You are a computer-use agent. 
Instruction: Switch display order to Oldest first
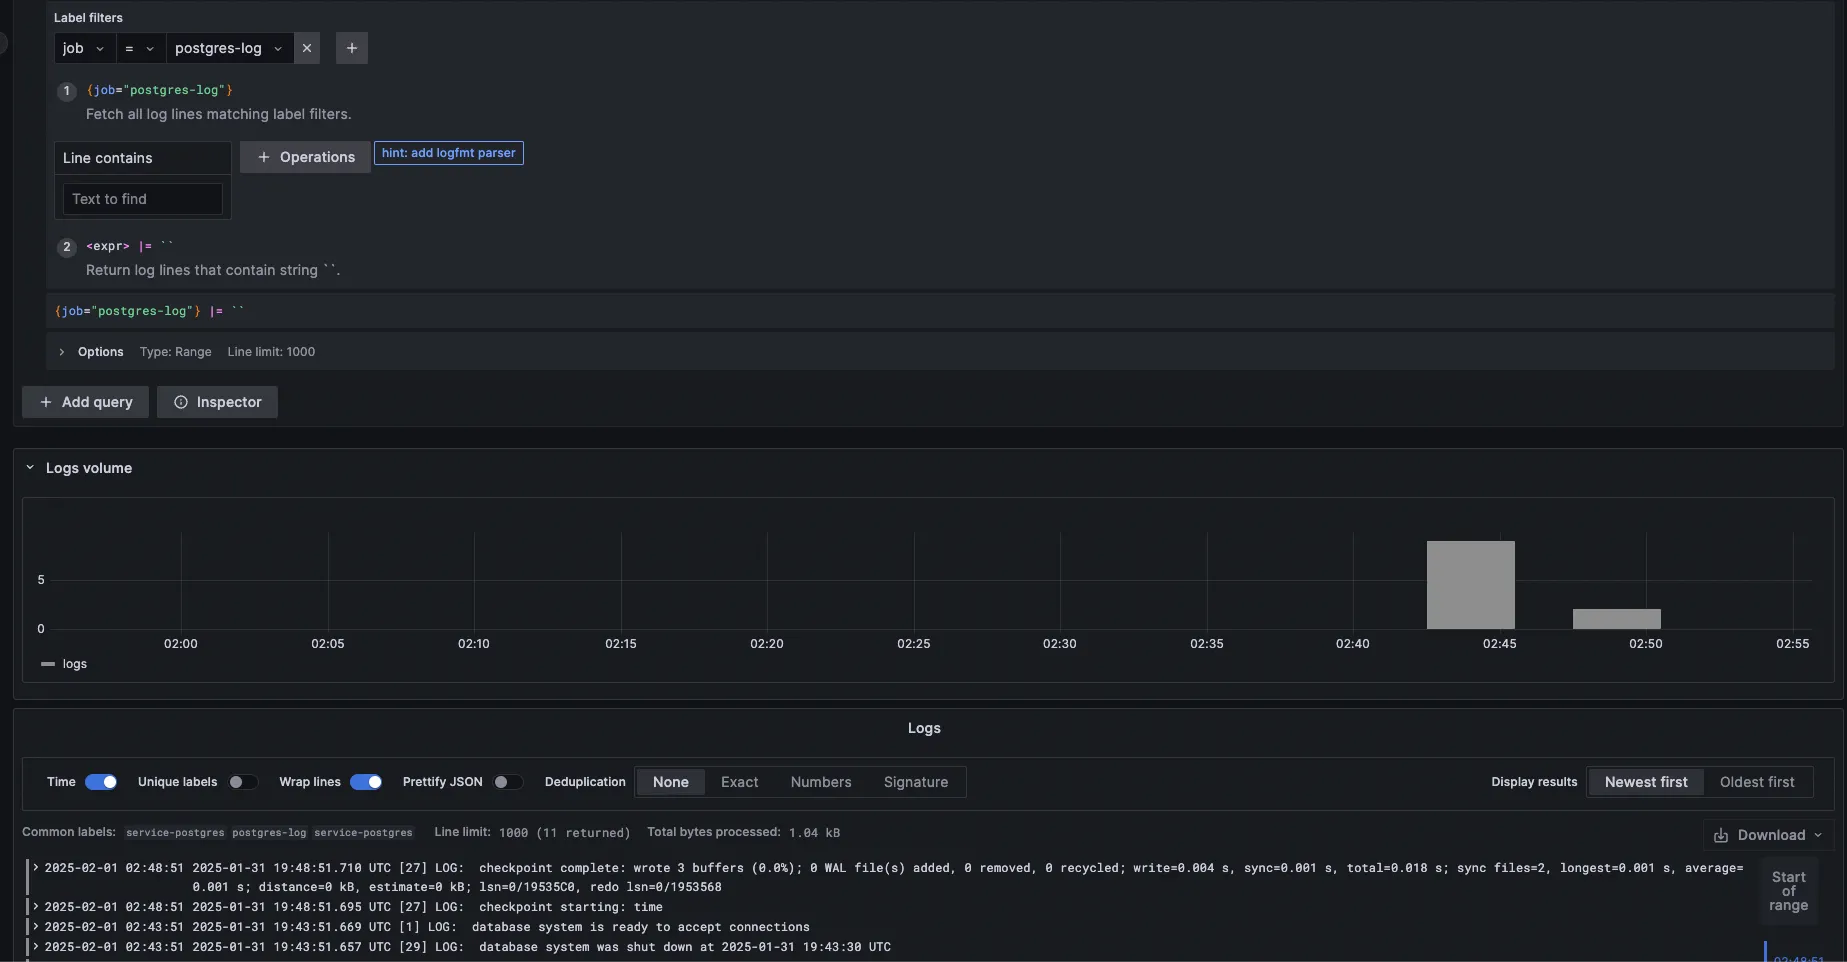(1756, 782)
